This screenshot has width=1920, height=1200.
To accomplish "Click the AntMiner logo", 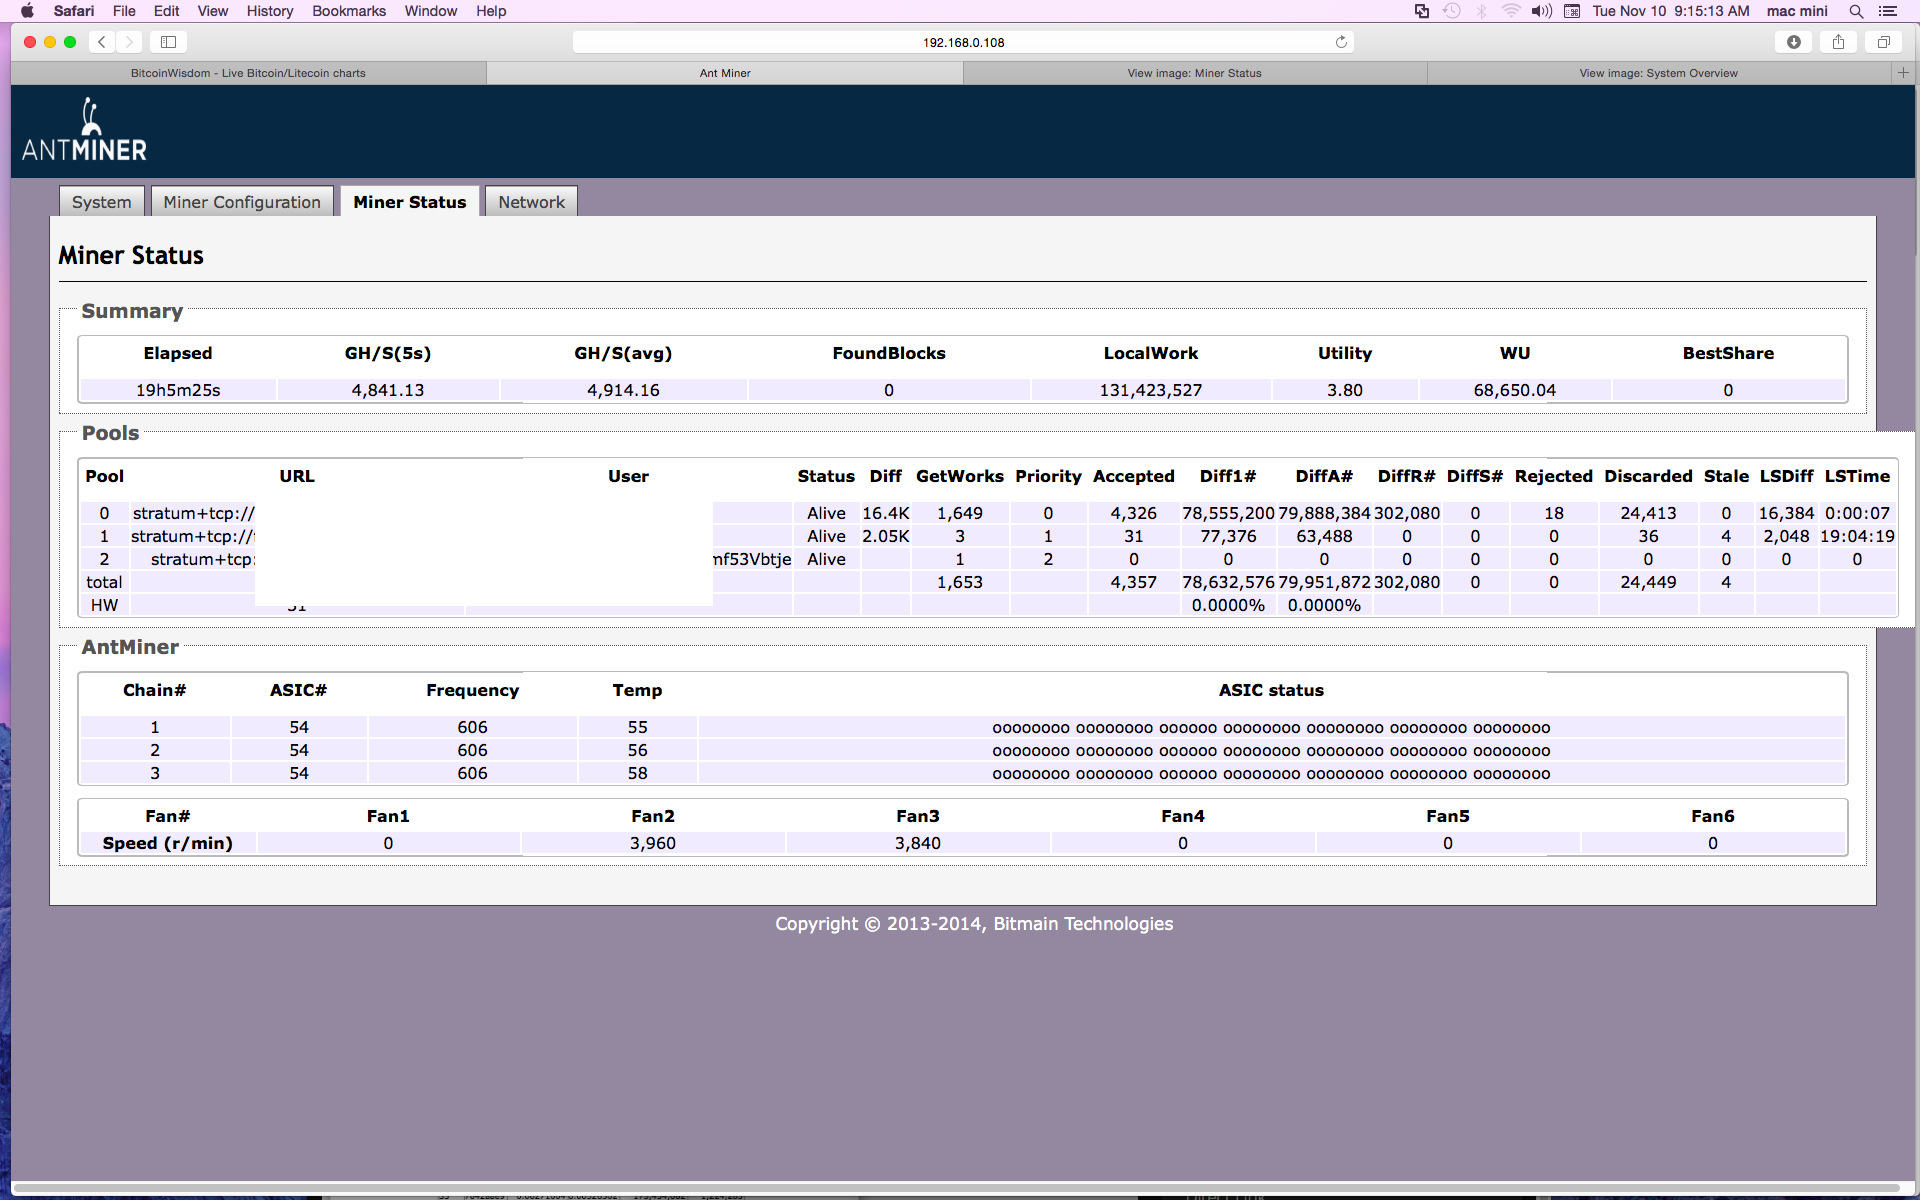I will point(84,130).
